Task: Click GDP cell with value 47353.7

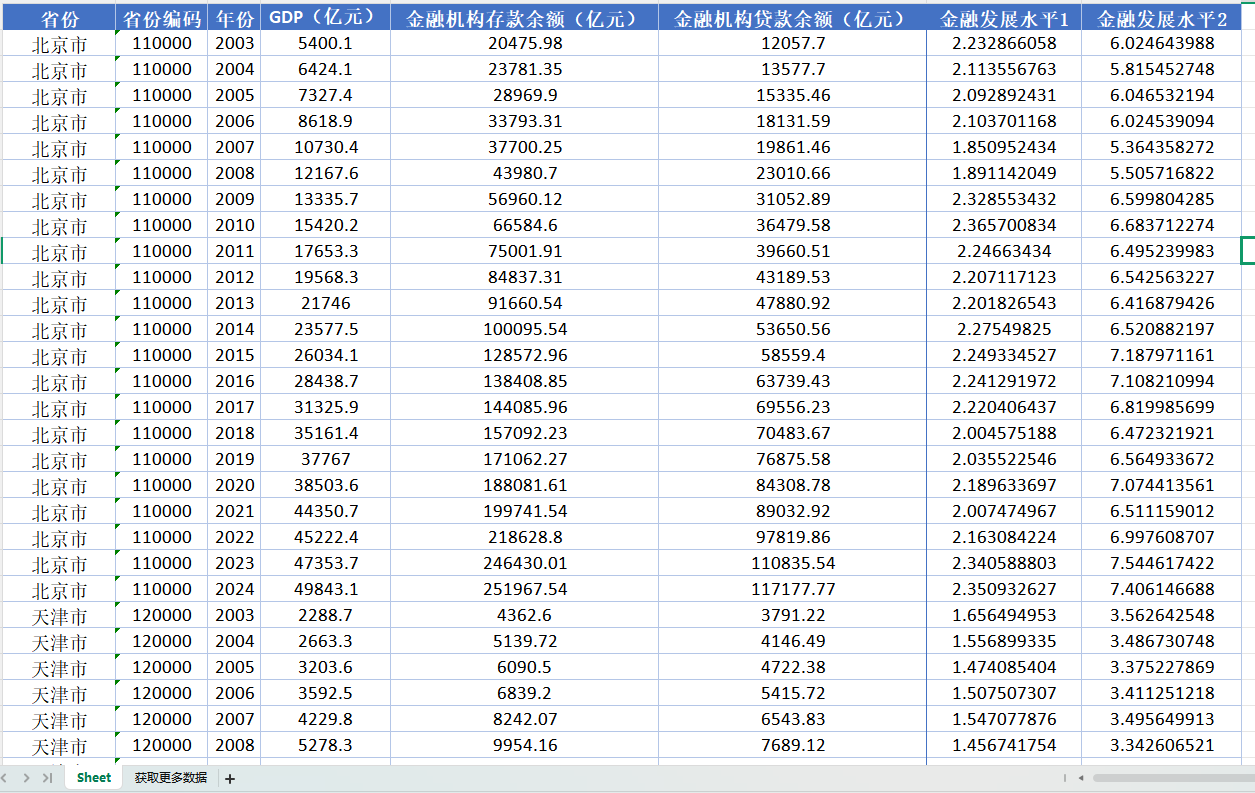Action: click(325, 564)
